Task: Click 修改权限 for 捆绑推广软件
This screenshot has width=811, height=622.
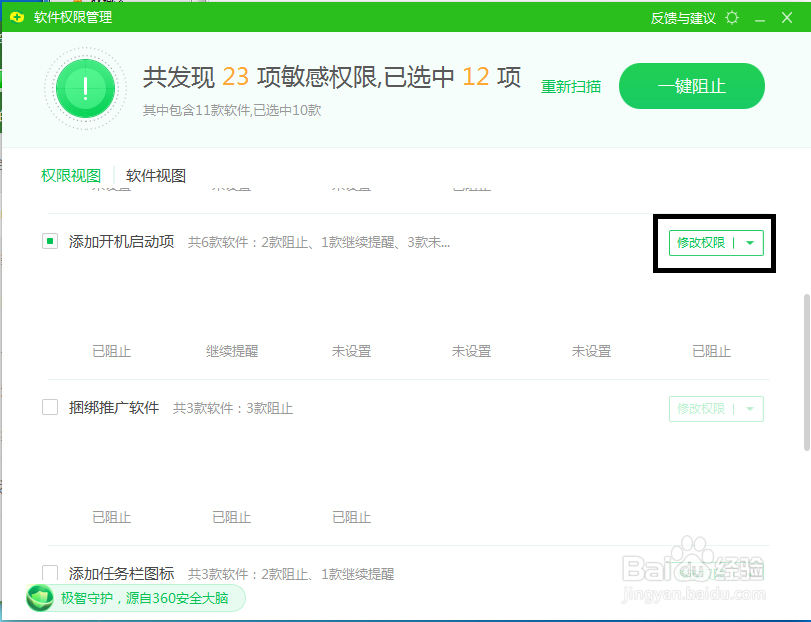Action: pyautogui.click(x=701, y=408)
